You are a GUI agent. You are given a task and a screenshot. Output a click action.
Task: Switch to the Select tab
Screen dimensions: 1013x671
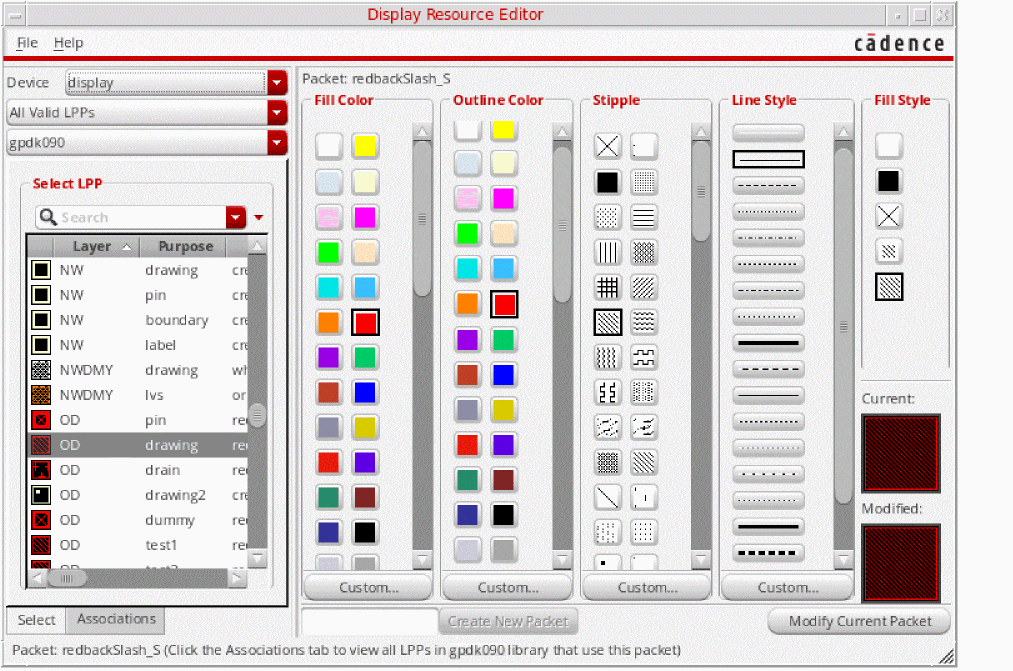pyautogui.click(x=36, y=620)
